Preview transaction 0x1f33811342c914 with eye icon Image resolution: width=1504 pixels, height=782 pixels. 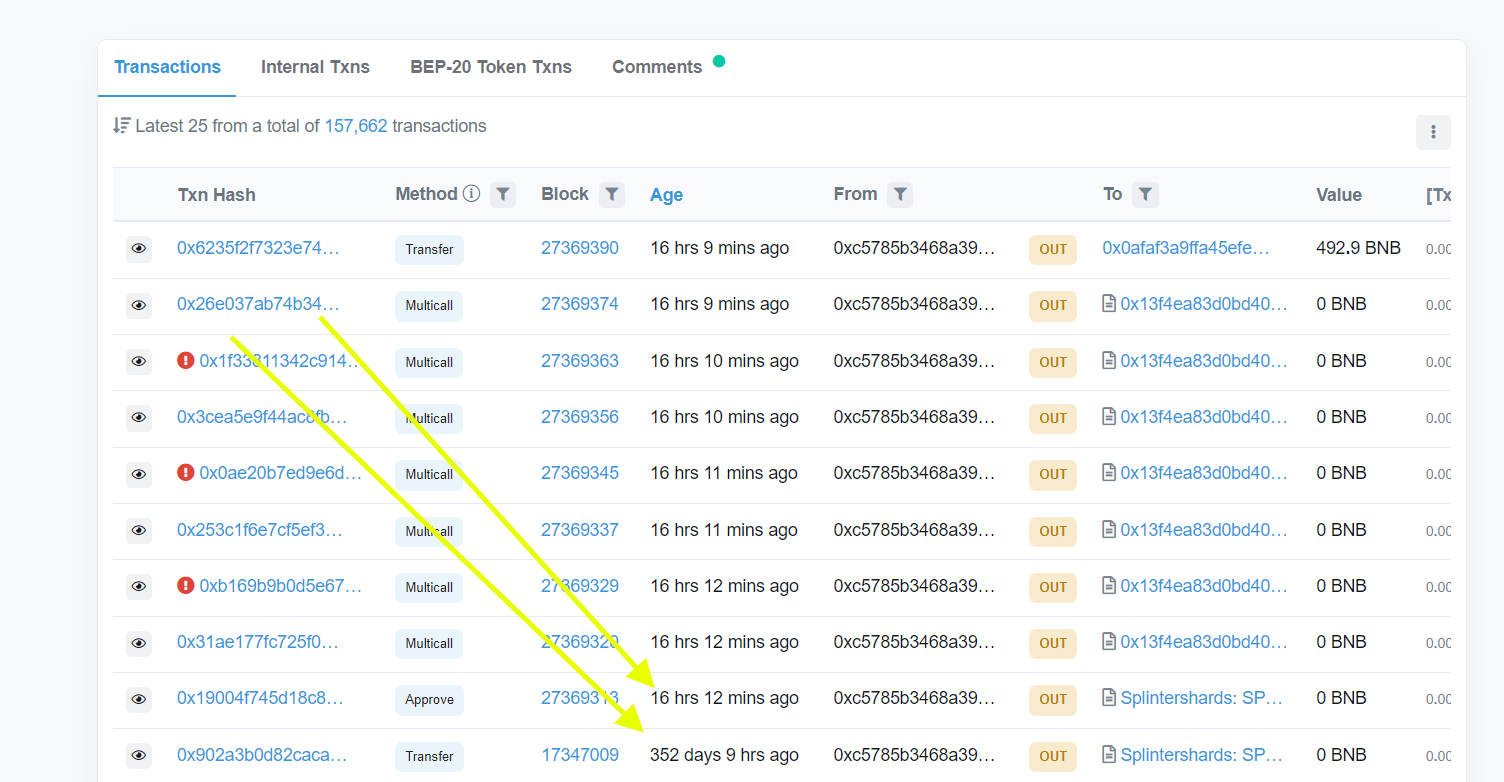click(139, 361)
